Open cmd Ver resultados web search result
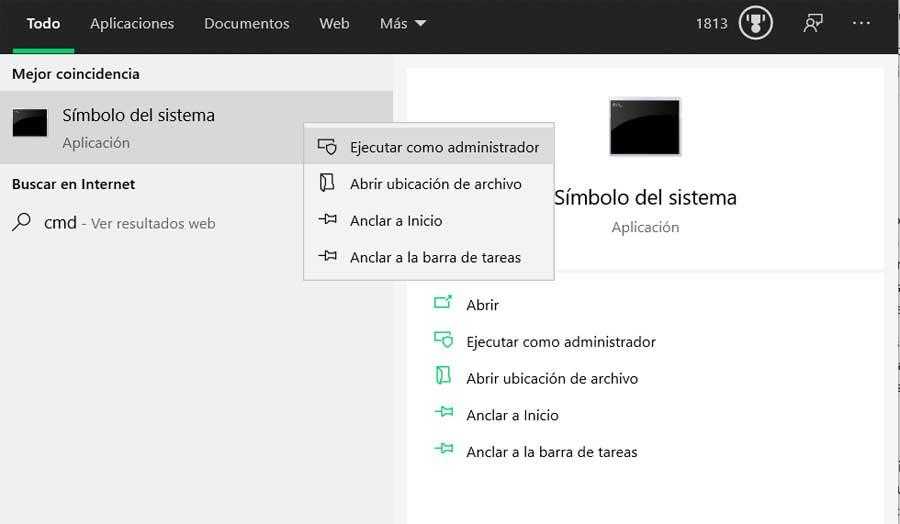The height and width of the screenshot is (524, 900). (130, 223)
